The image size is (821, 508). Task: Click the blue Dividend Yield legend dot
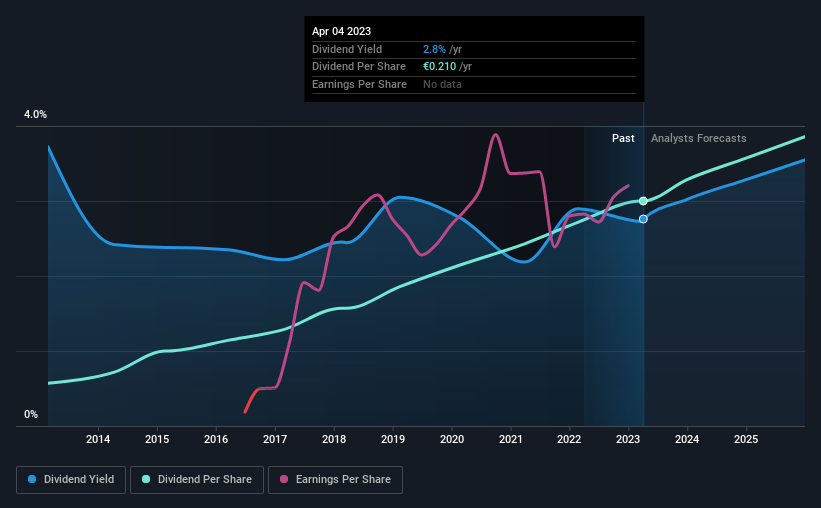(x=32, y=479)
